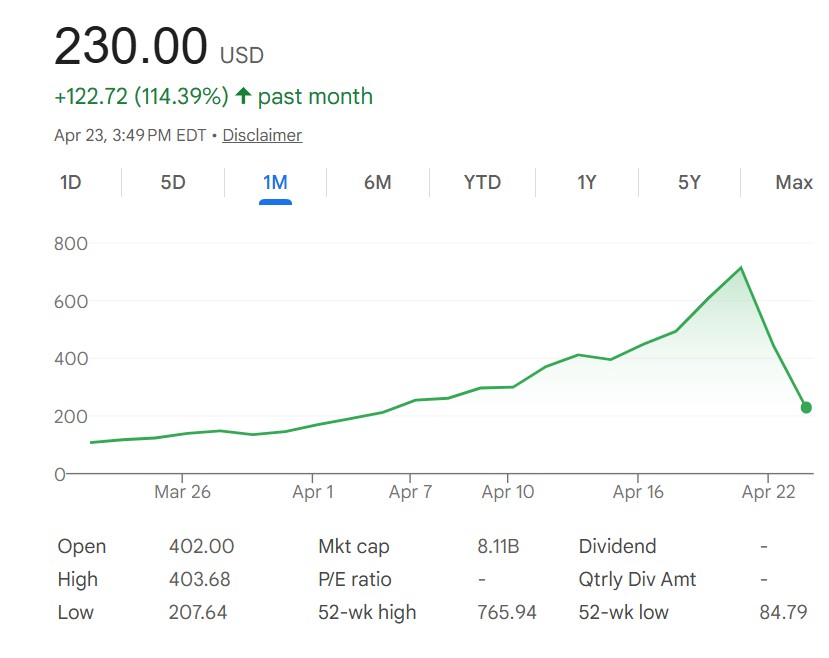Image resolution: width=829 pixels, height=658 pixels.
Task: Switch to the 1D time range tab
Action: click(70, 183)
